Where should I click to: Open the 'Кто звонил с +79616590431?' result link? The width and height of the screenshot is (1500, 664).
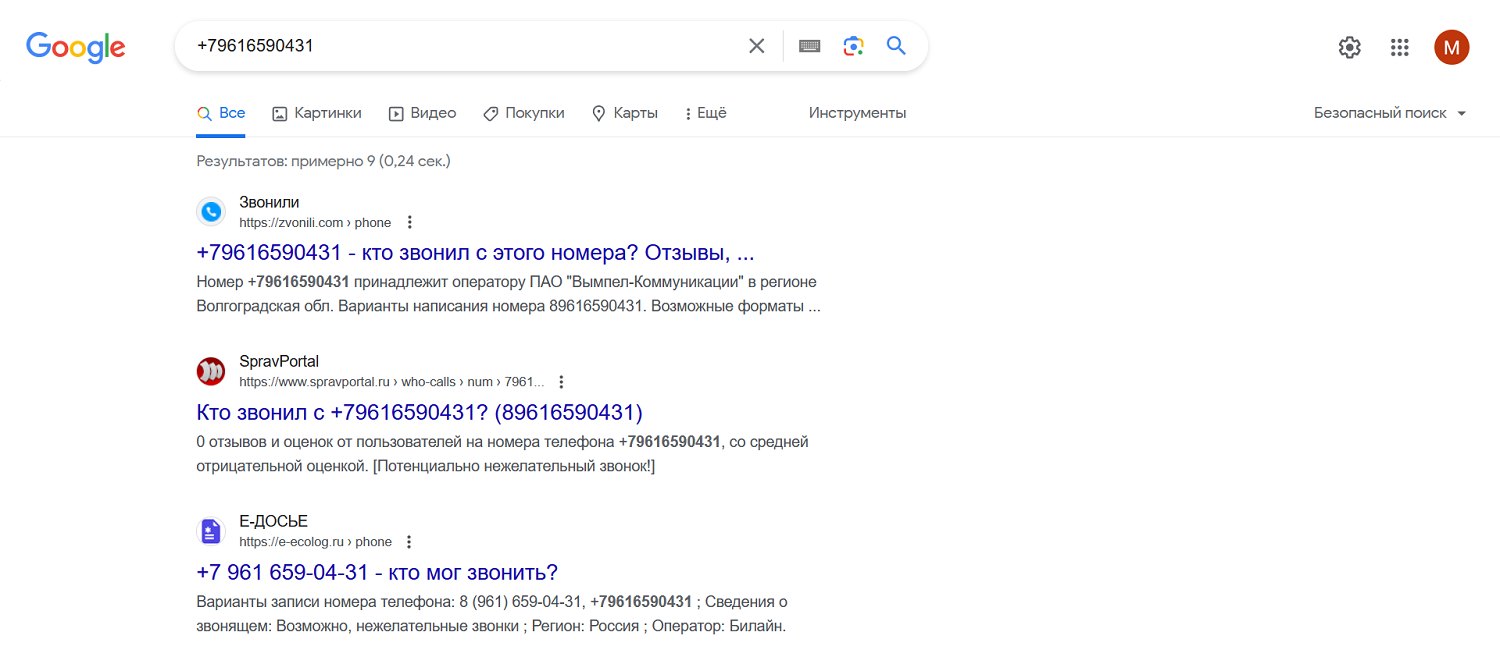click(x=420, y=412)
